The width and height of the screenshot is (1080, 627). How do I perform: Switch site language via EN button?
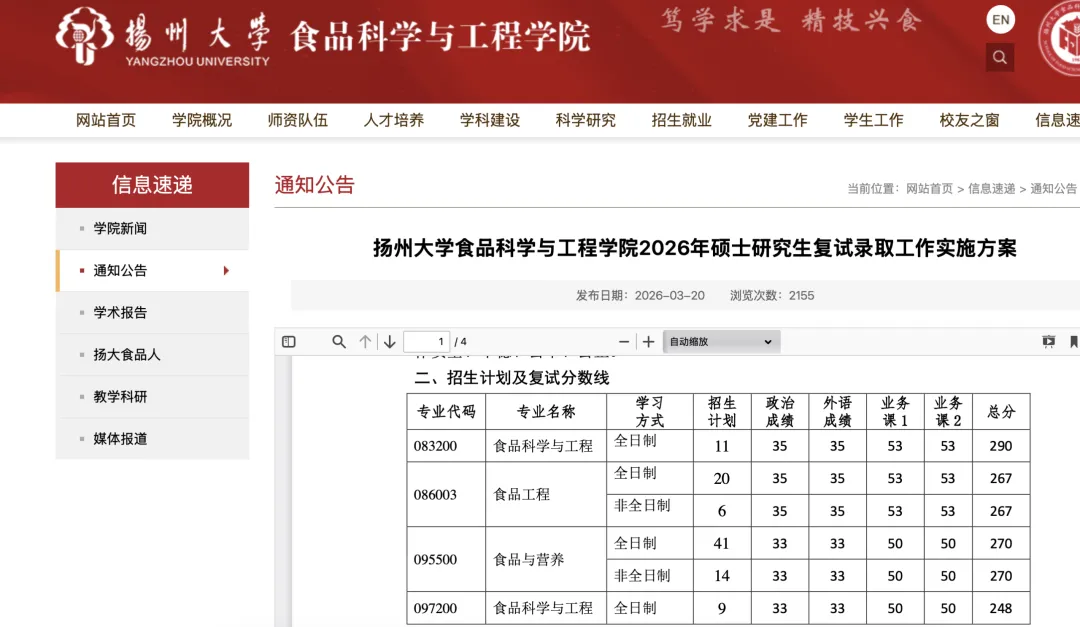click(1001, 20)
